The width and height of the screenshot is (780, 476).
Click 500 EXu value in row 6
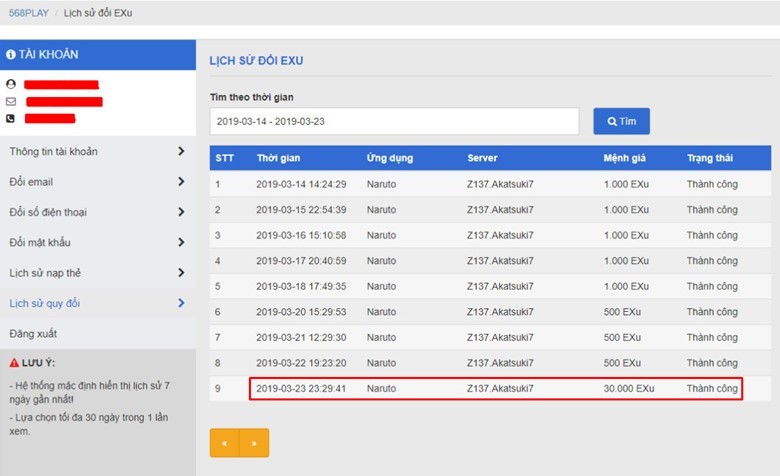[x=622, y=312]
